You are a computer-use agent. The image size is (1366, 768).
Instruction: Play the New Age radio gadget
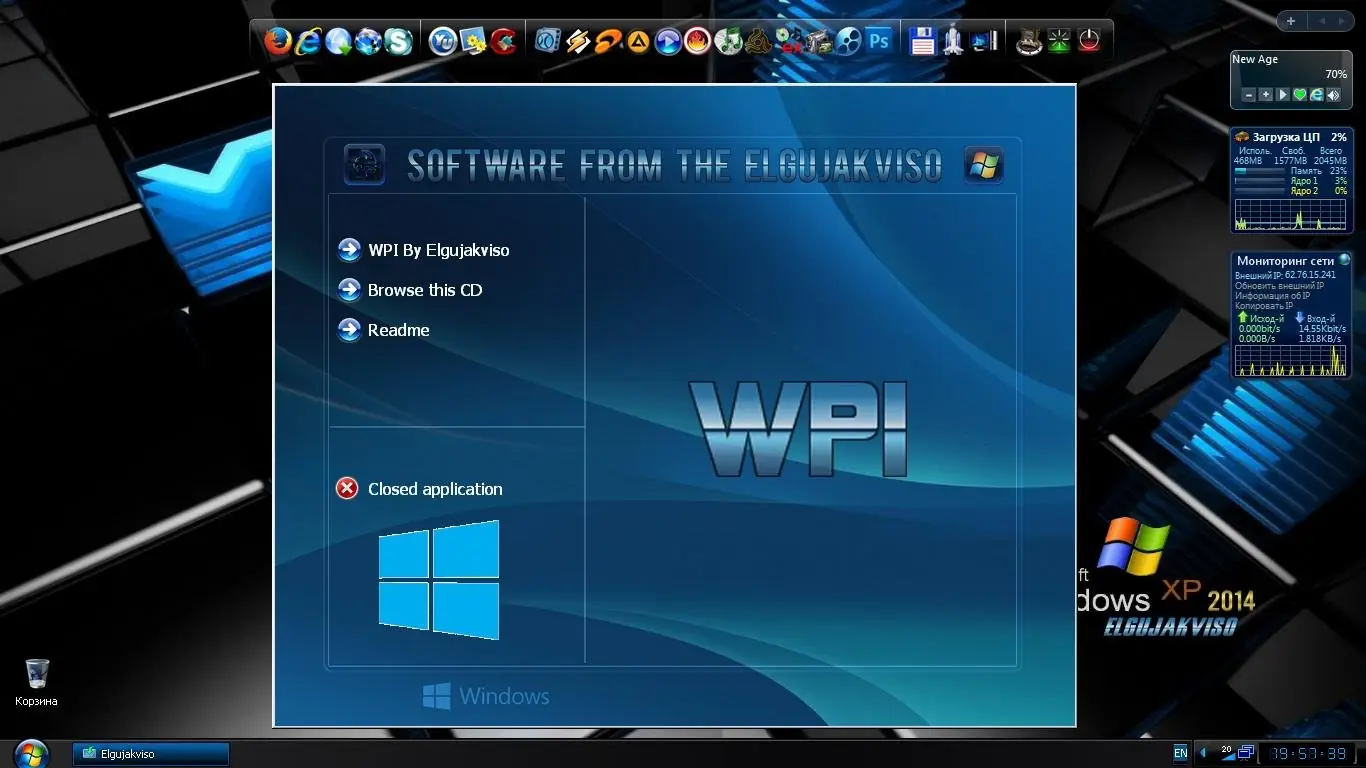(x=1283, y=95)
